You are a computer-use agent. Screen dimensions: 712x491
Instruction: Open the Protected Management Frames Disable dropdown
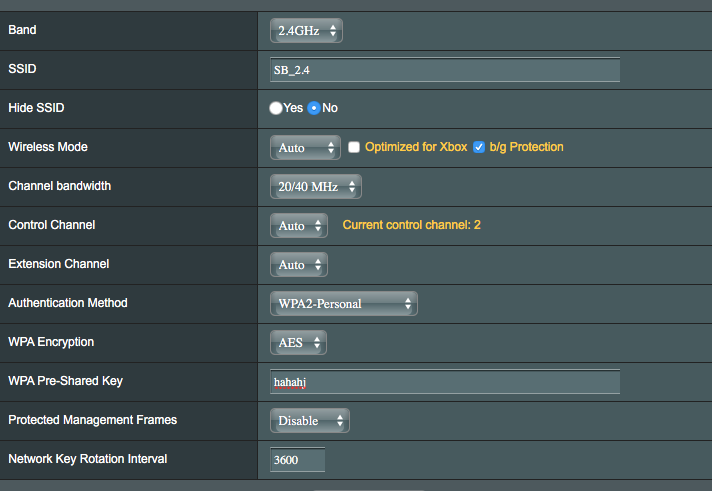[310, 421]
